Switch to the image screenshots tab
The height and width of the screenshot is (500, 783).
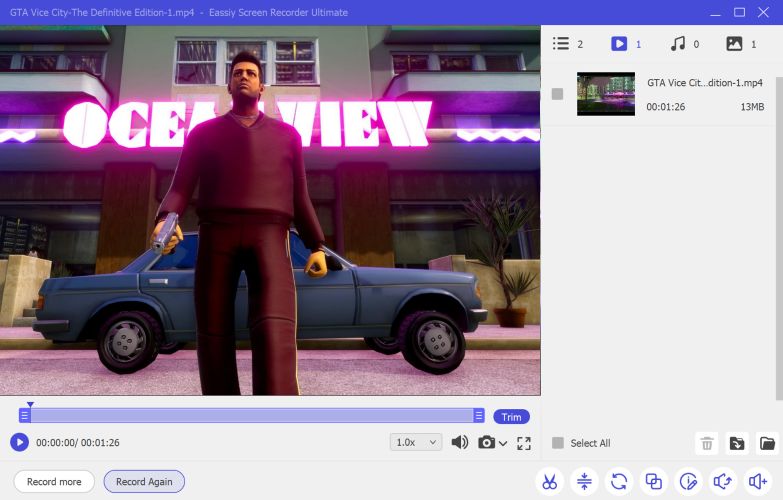[x=741, y=44]
